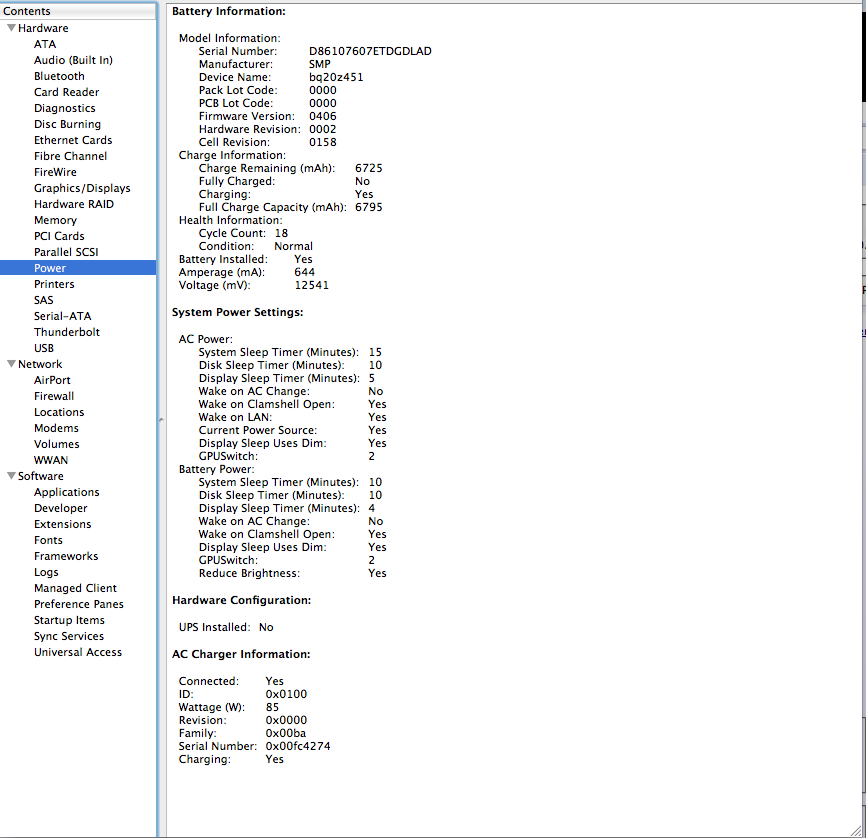866x838 pixels.
Task: Click the Cycle Count value 18
Action: pyautogui.click(x=281, y=234)
